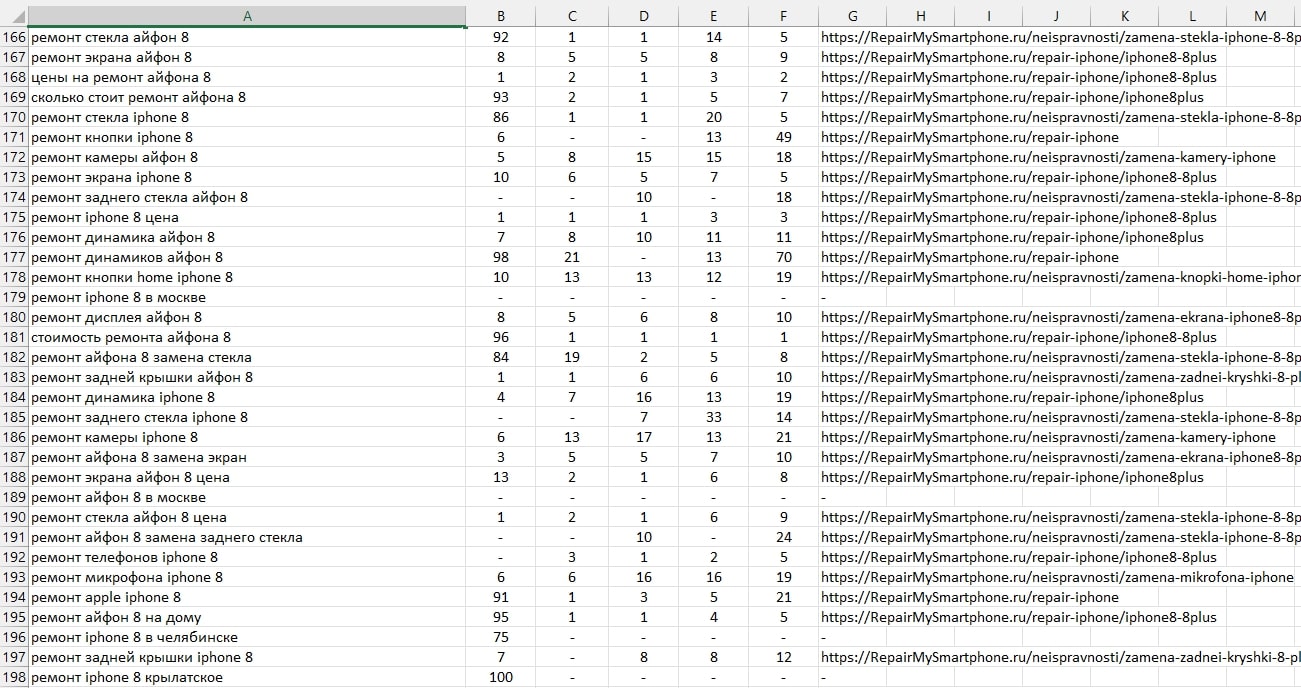This screenshot has width=1301, height=688.
Task: Click cell 'ремонт айфона 8 замена стекла'
Action: click(x=247, y=357)
